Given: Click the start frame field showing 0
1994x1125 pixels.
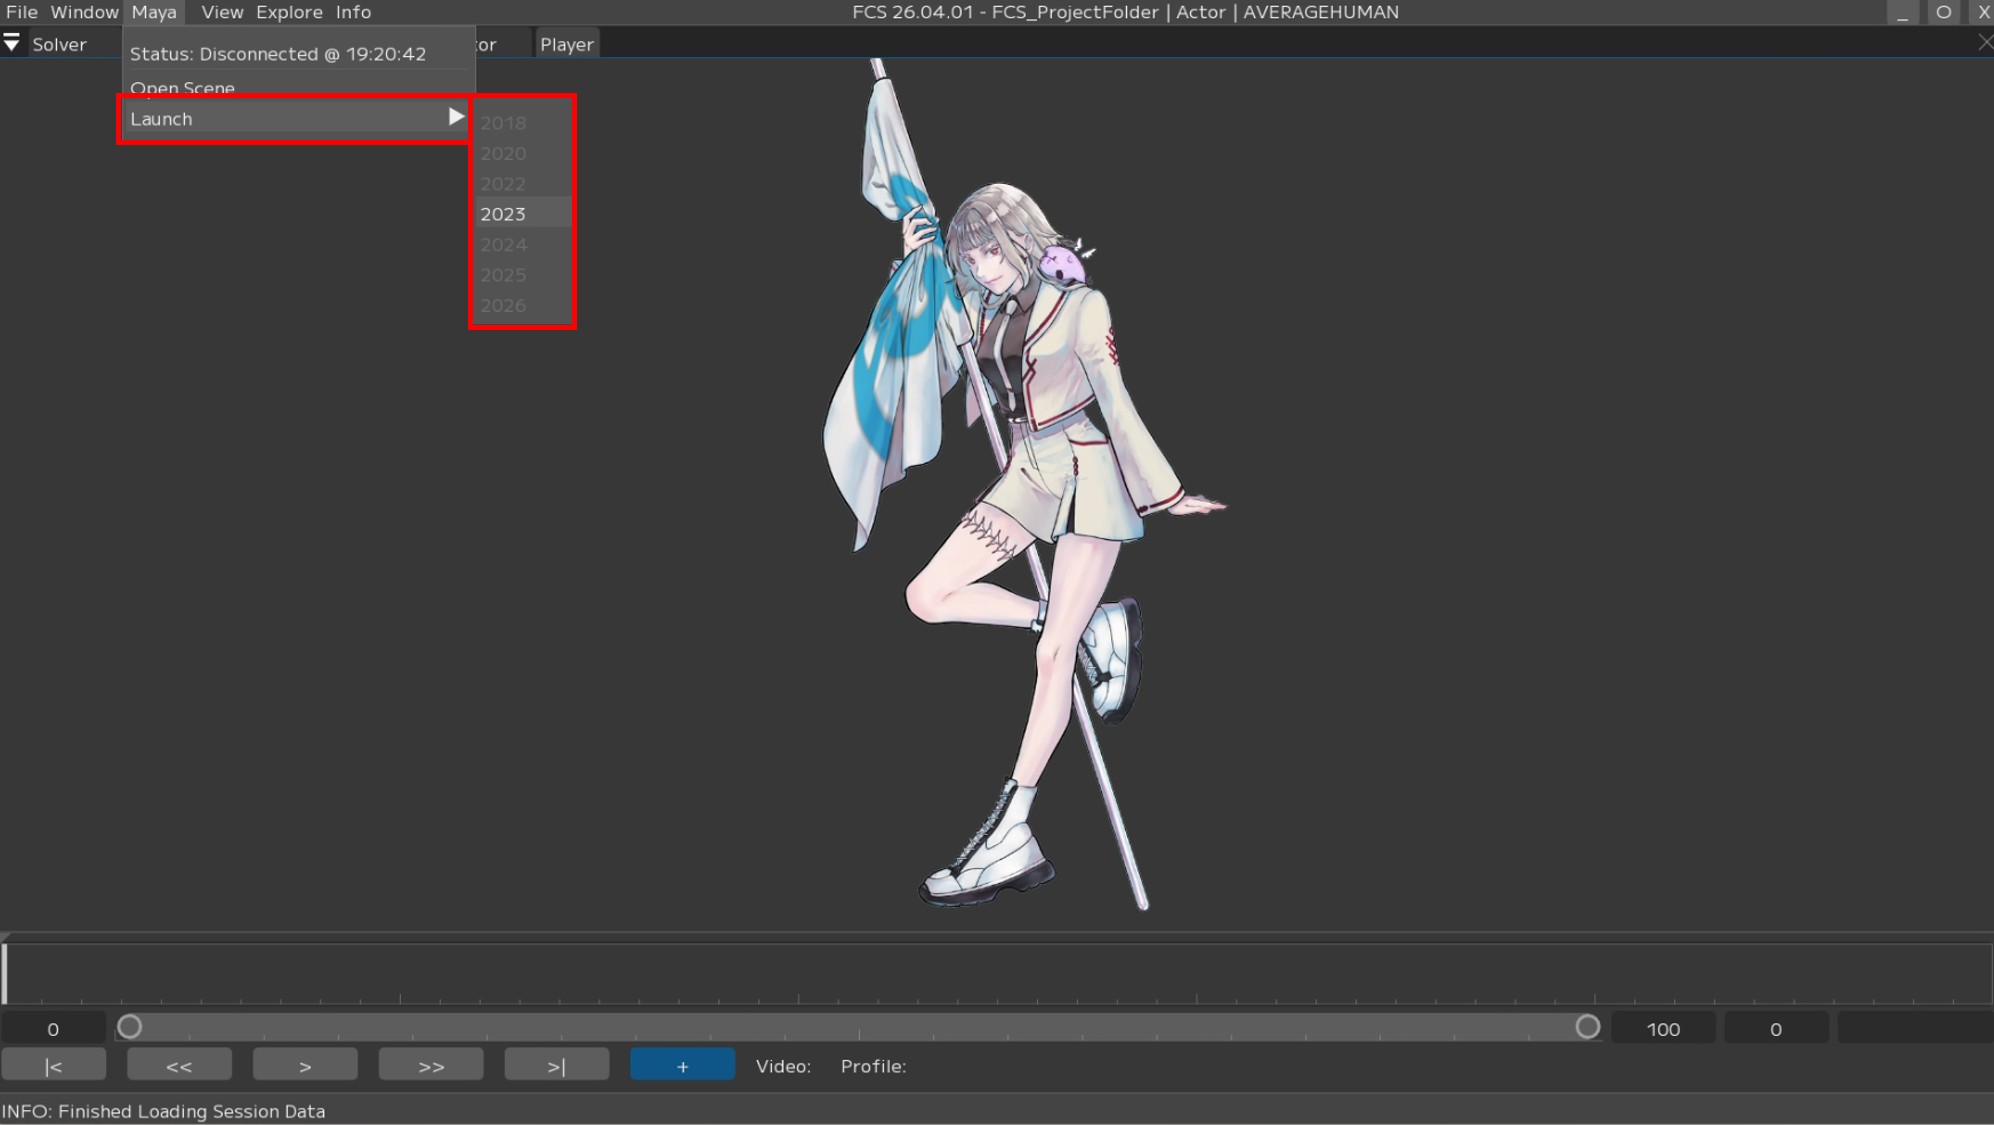Looking at the screenshot, I should pyautogui.click(x=53, y=1029).
